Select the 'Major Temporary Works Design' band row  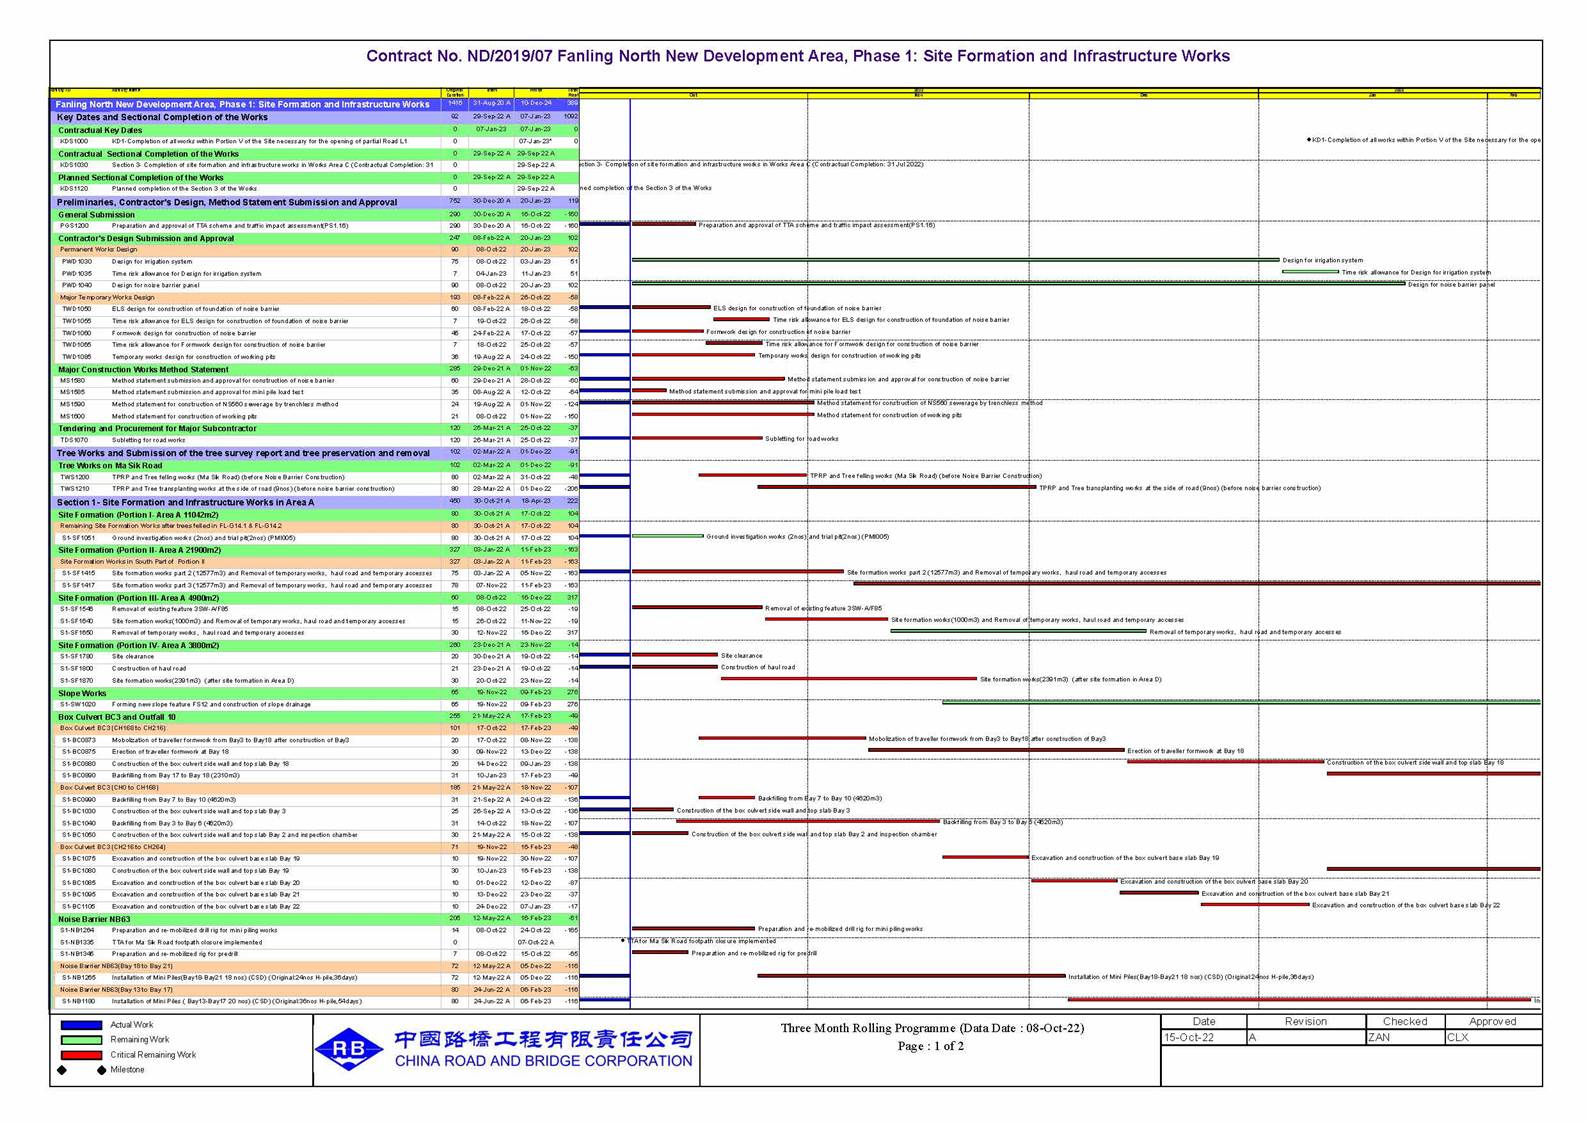pos(315,297)
